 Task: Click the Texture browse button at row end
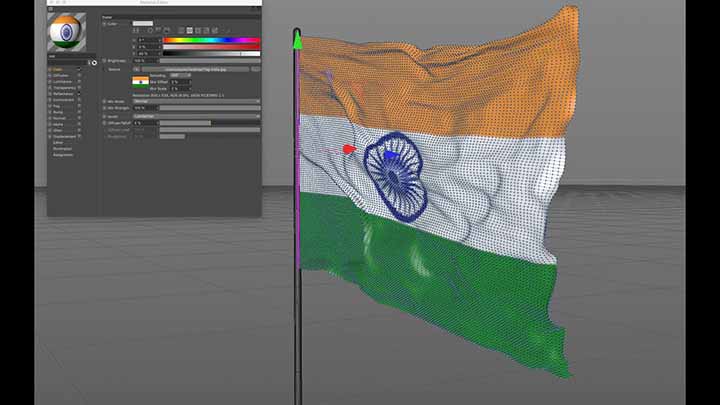pos(255,69)
